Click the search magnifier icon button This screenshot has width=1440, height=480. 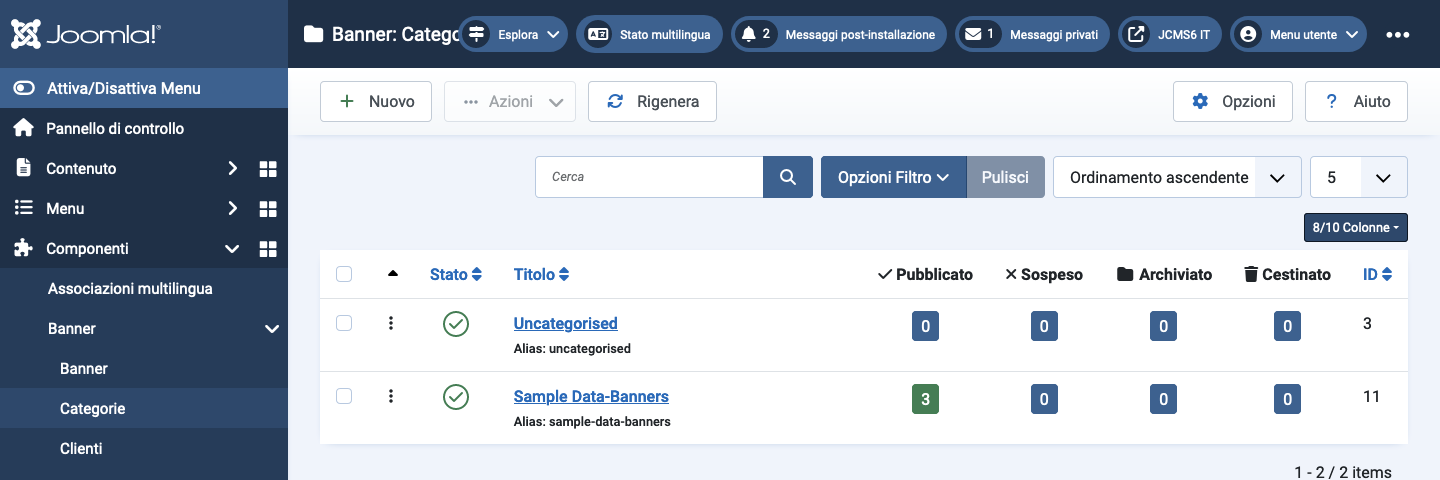click(788, 177)
